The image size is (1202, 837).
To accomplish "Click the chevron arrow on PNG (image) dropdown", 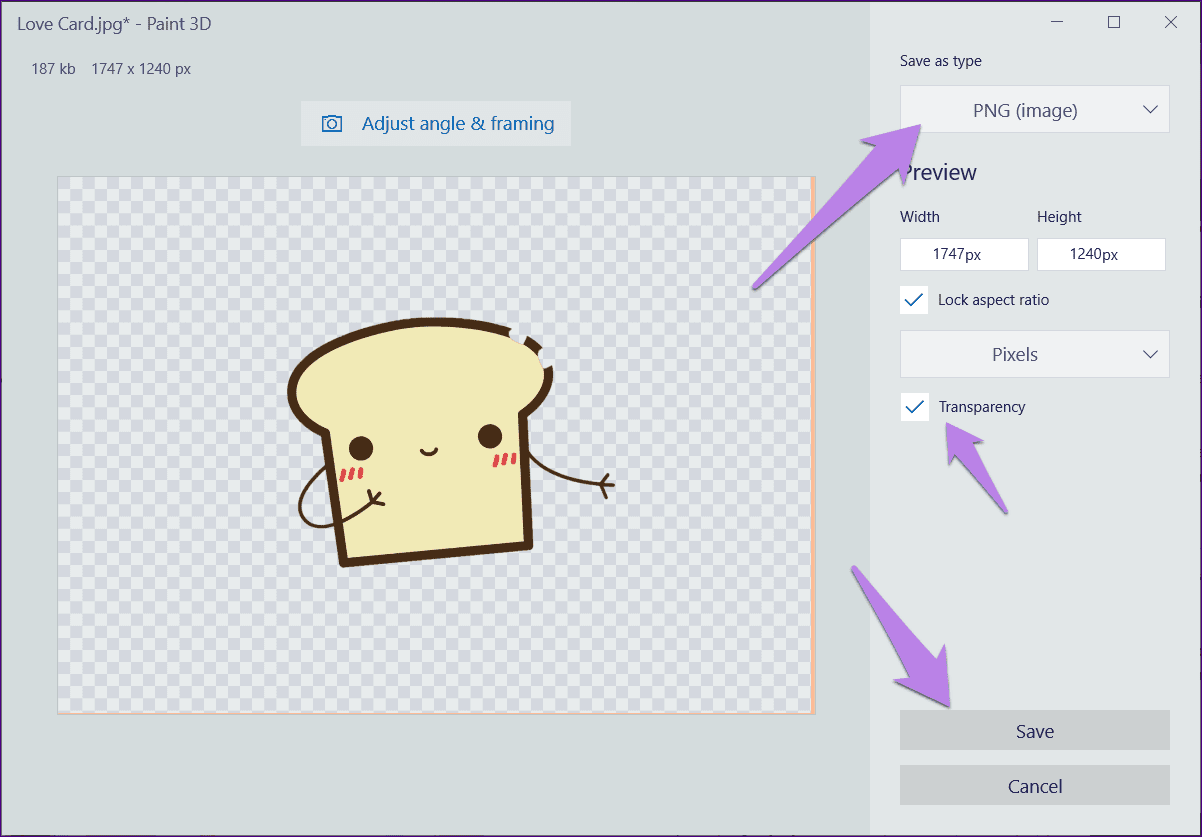I will coord(1150,110).
